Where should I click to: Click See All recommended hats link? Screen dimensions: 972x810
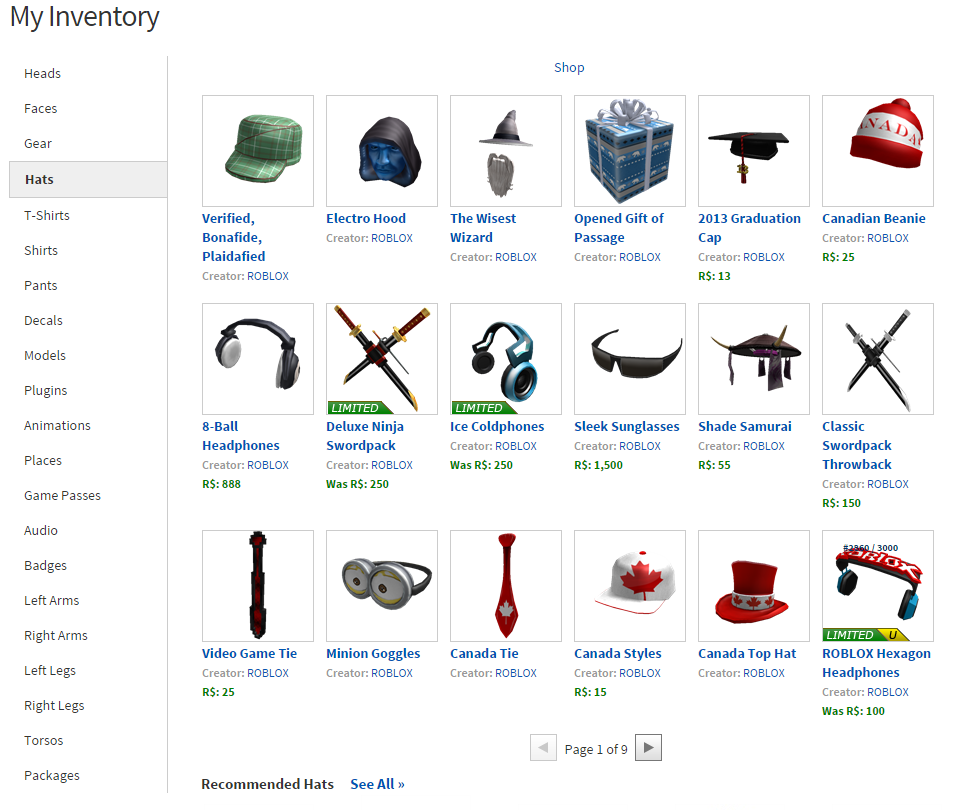pos(378,784)
